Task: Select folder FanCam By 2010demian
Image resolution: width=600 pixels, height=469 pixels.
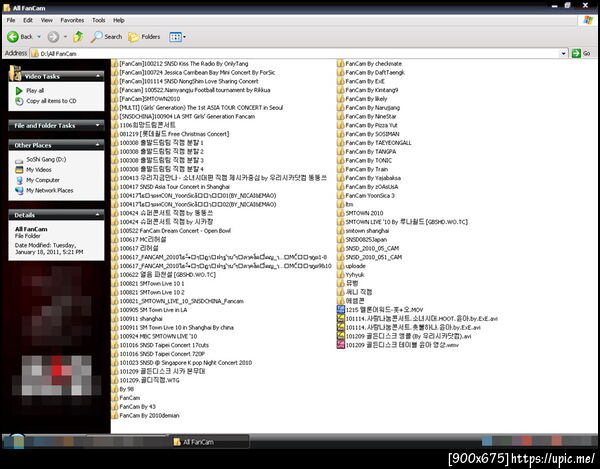Action: [x=145, y=416]
